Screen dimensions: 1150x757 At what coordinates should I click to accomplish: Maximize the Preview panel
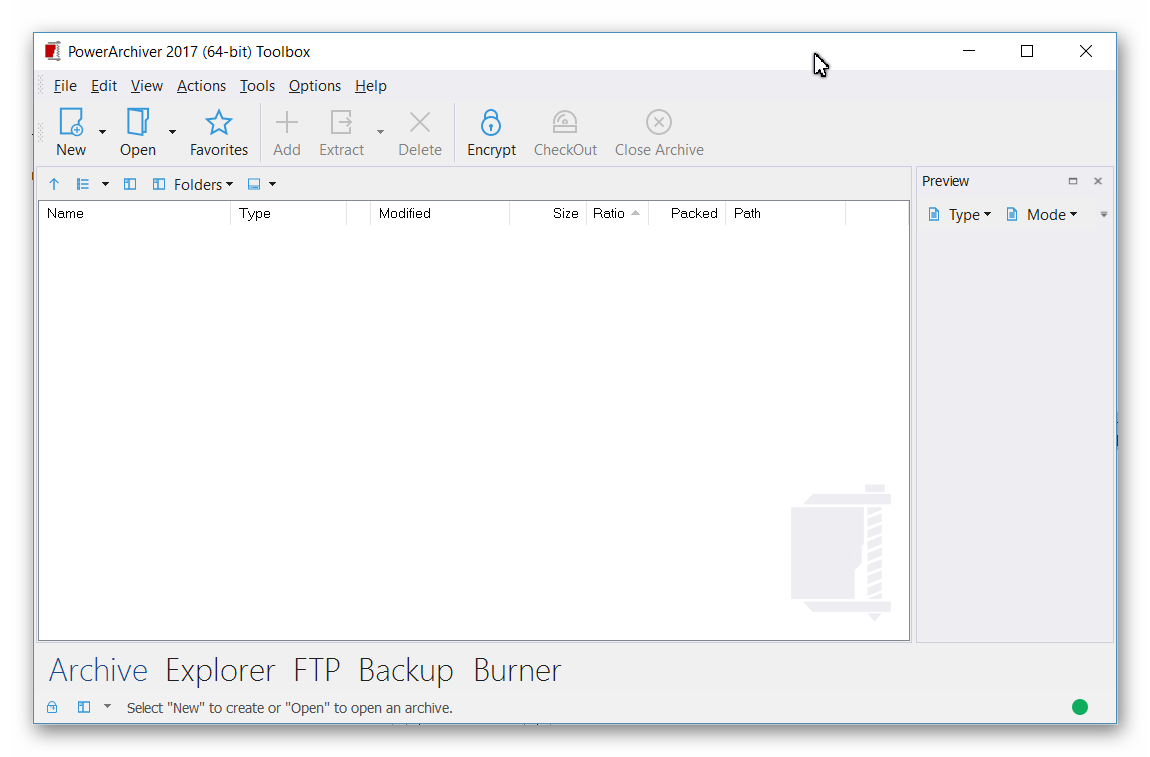1073,181
